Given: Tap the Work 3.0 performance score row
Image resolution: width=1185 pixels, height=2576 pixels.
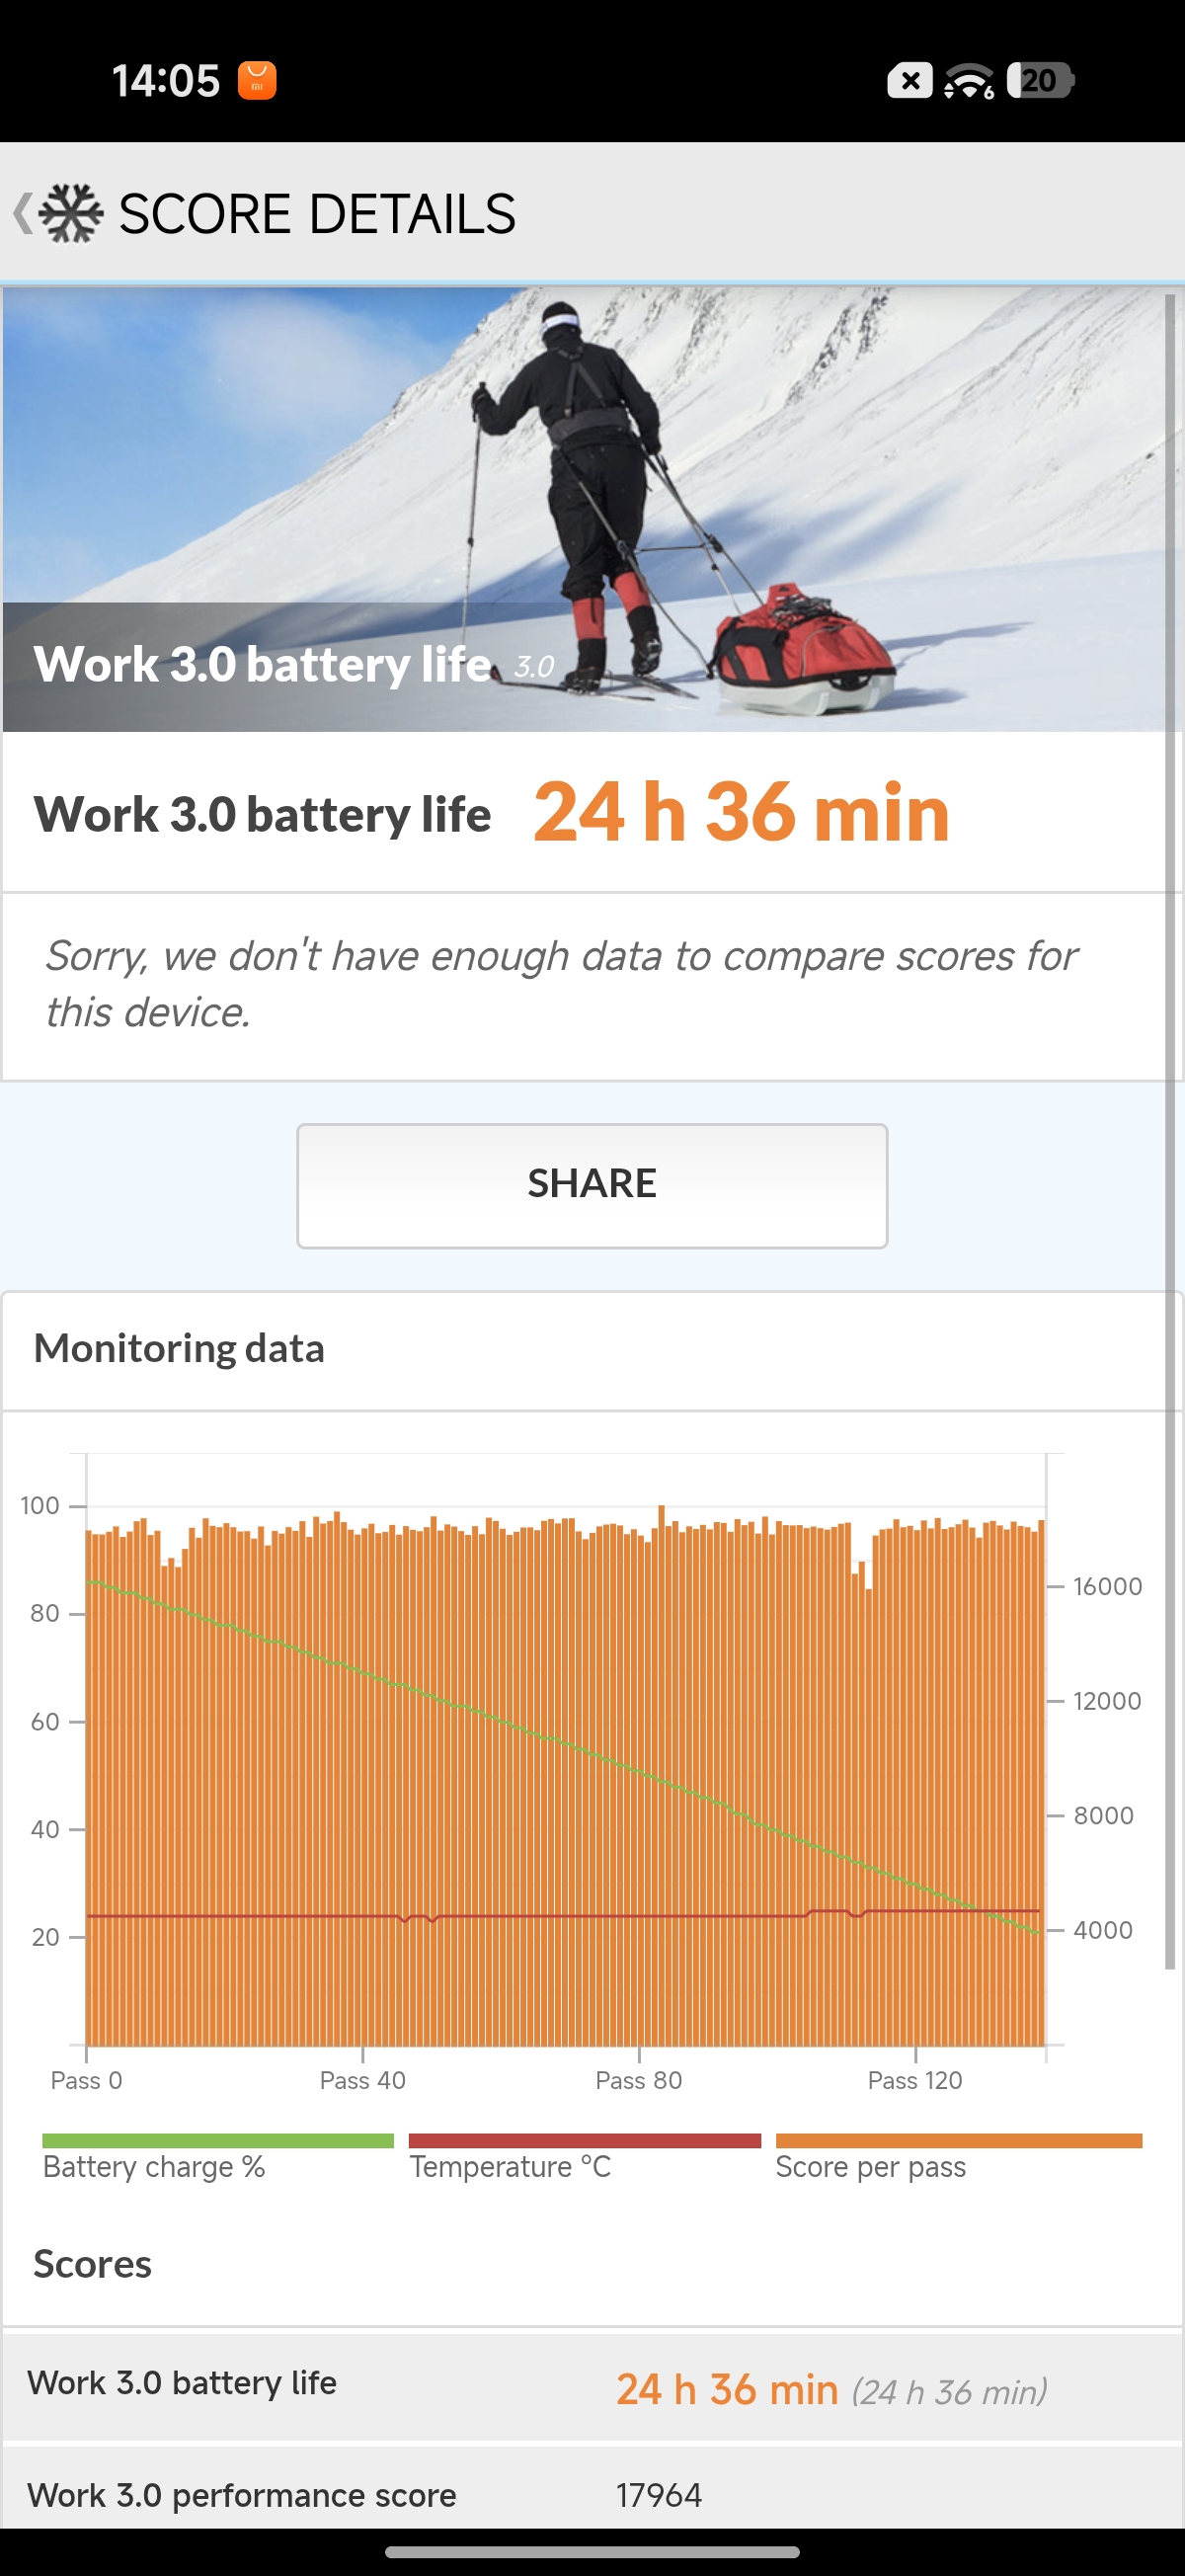Looking at the screenshot, I should pos(592,2494).
